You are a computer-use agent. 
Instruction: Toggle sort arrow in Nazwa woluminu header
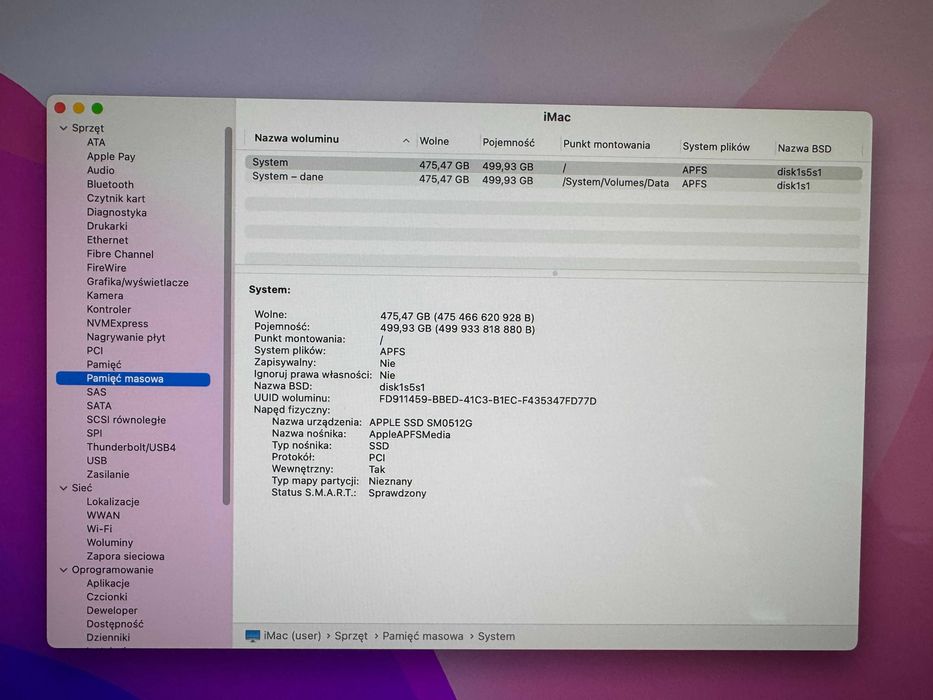pyautogui.click(x=406, y=141)
